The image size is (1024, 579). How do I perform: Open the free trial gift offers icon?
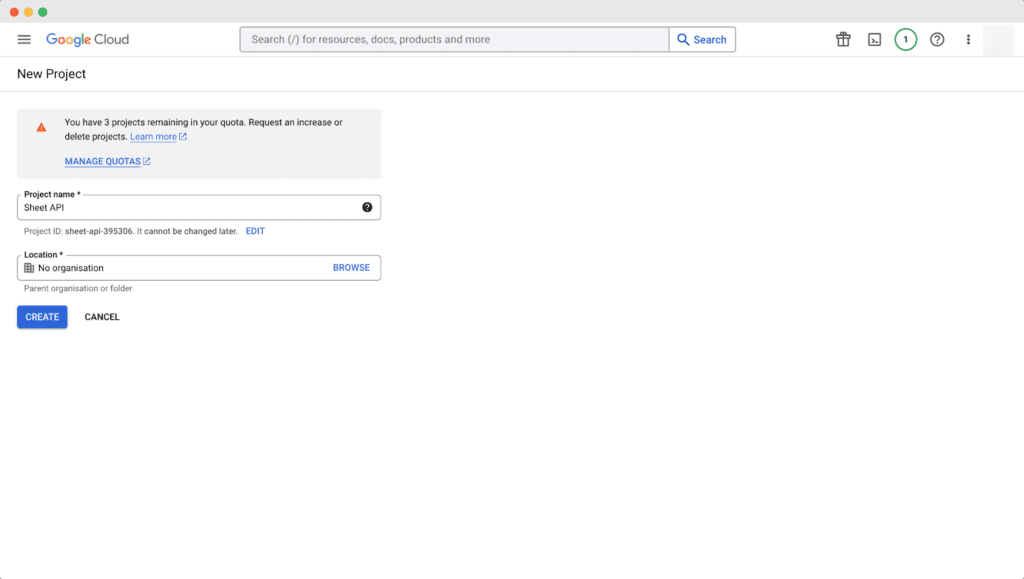(x=843, y=39)
